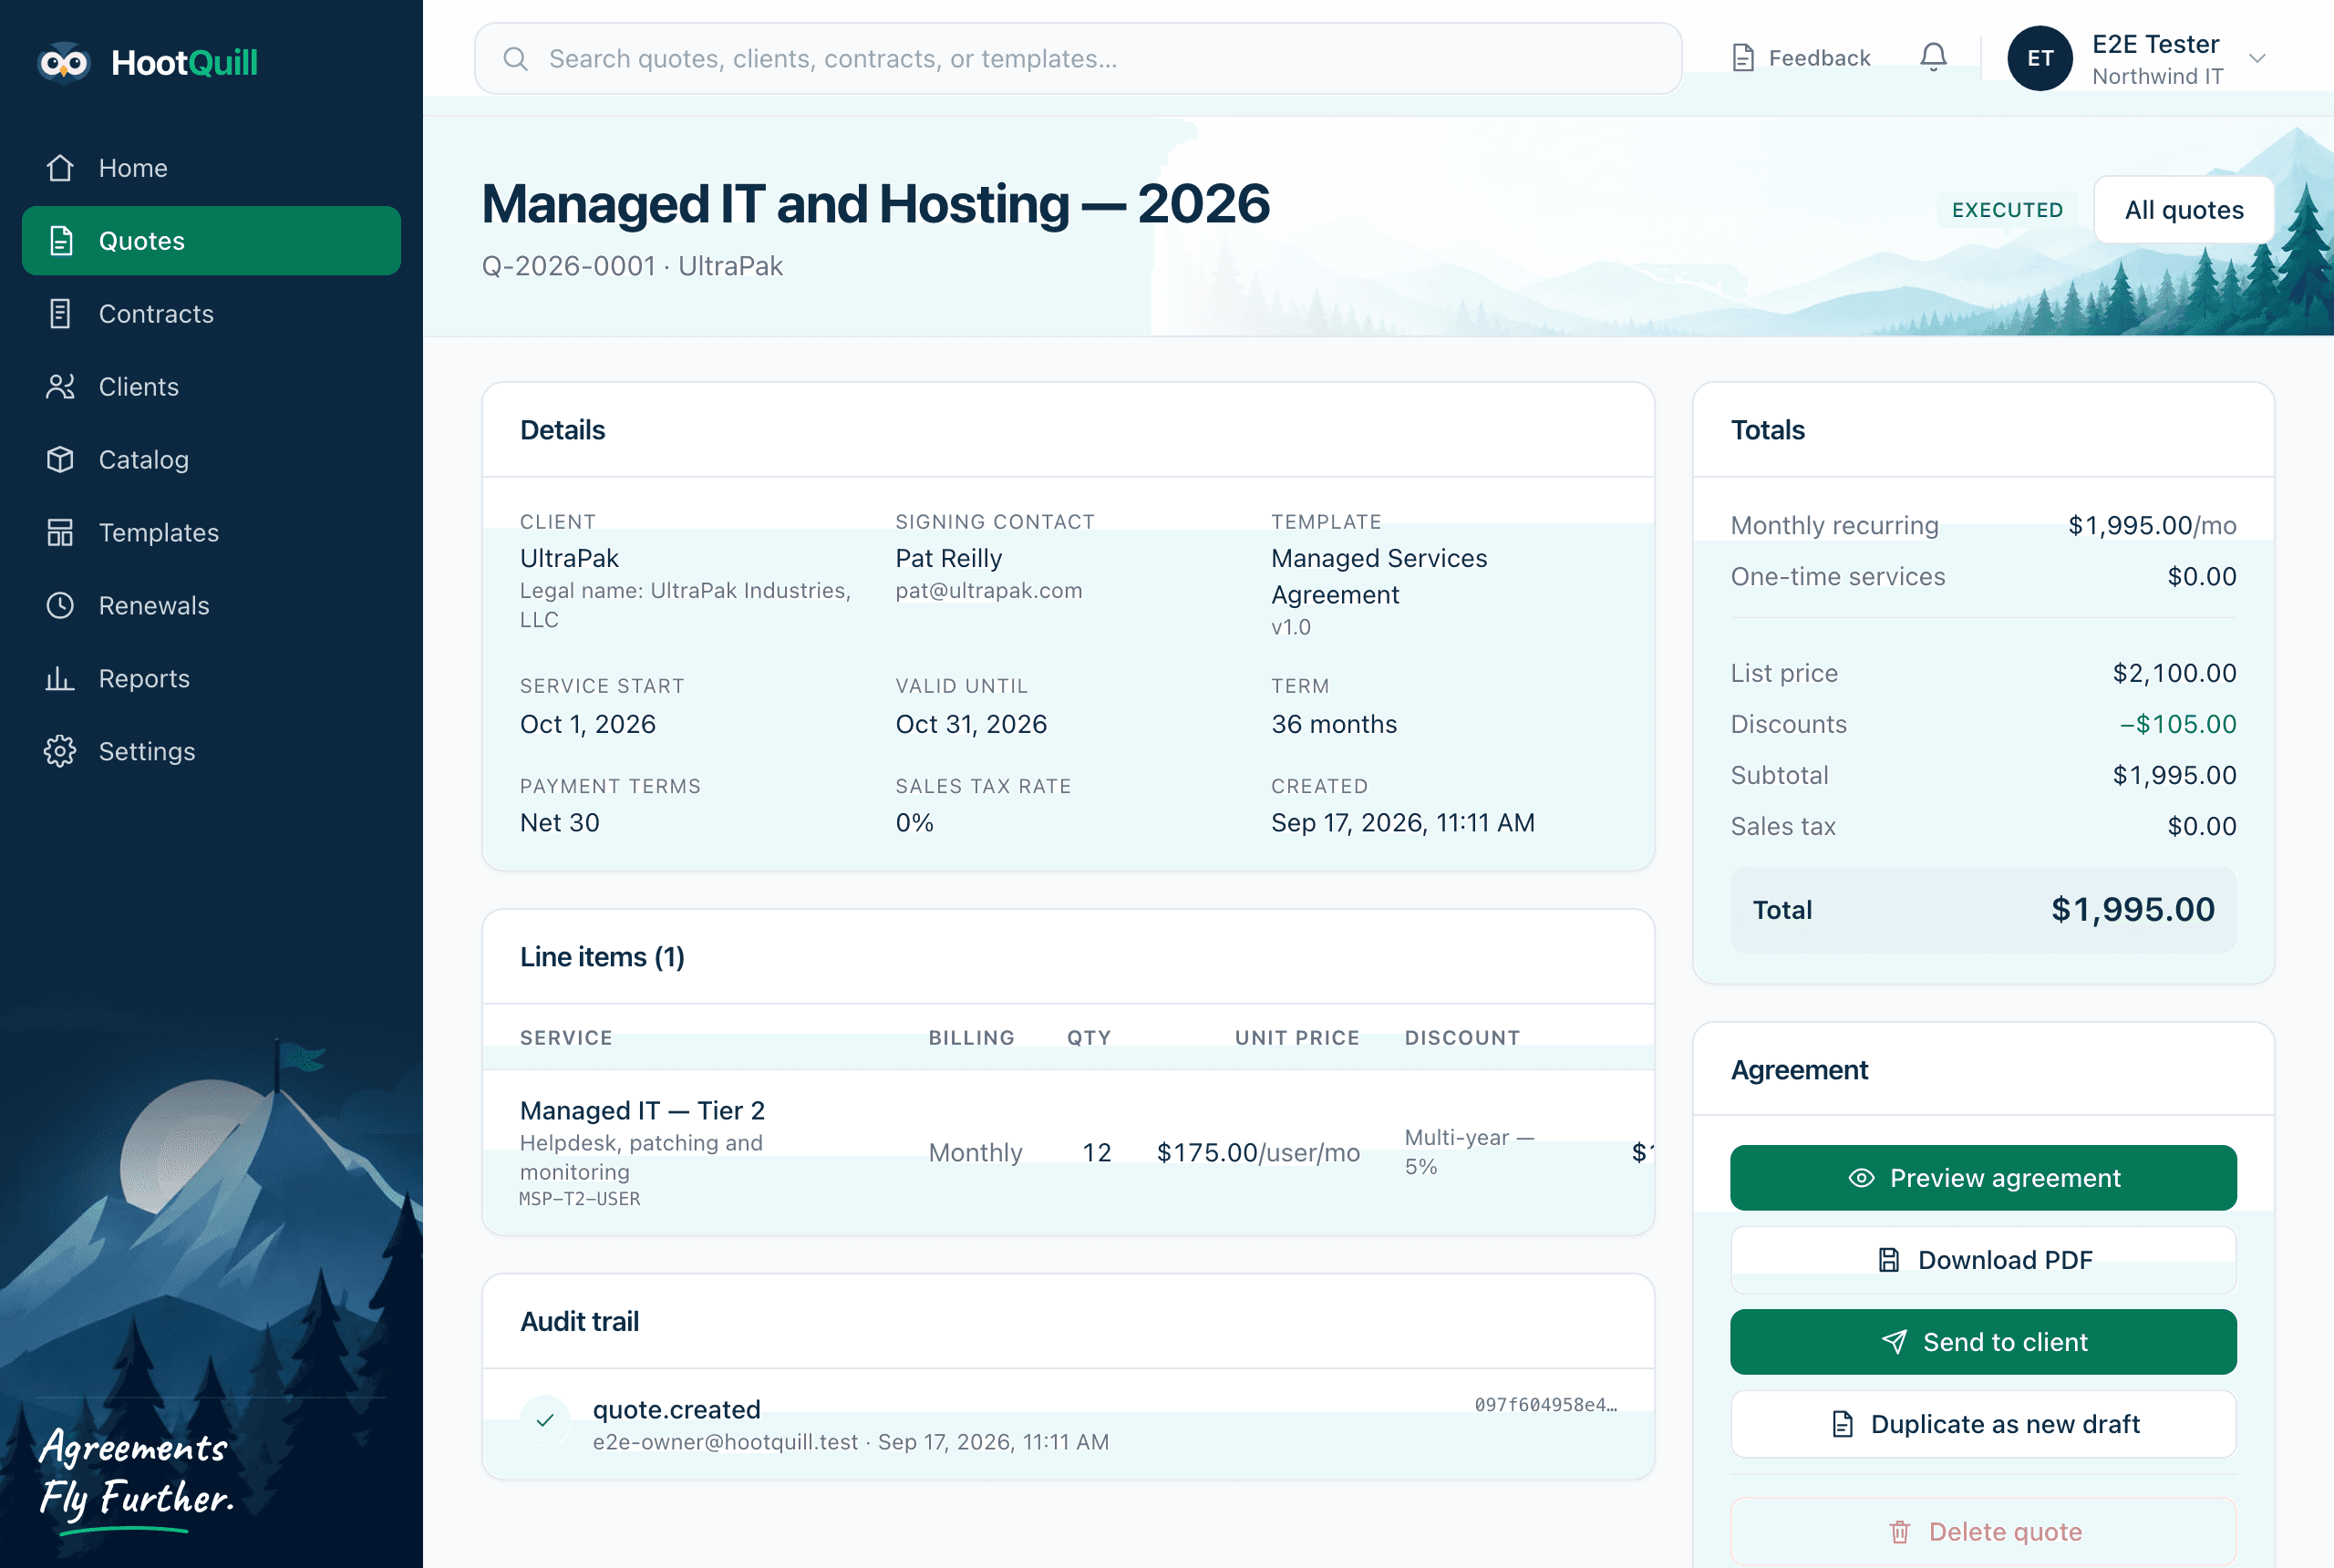The image size is (2334, 1568).
Task: Click the Clients people icon
Action: [x=60, y=387]
